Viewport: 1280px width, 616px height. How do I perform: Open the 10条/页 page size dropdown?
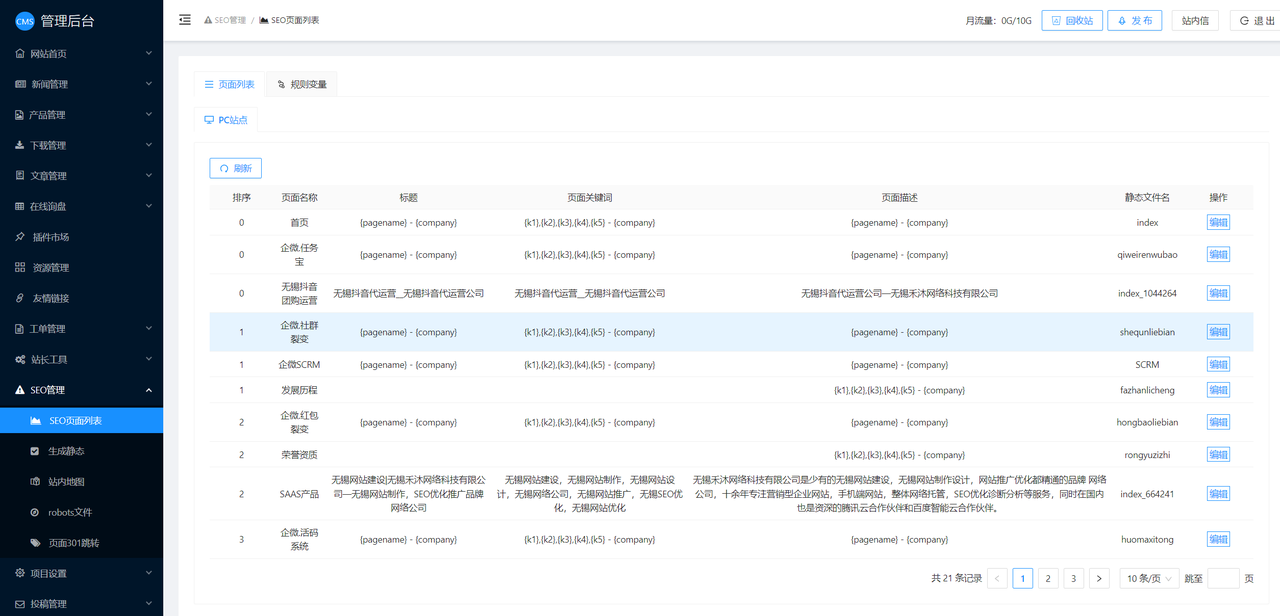pyautogui.click(x=1148, y=578)
